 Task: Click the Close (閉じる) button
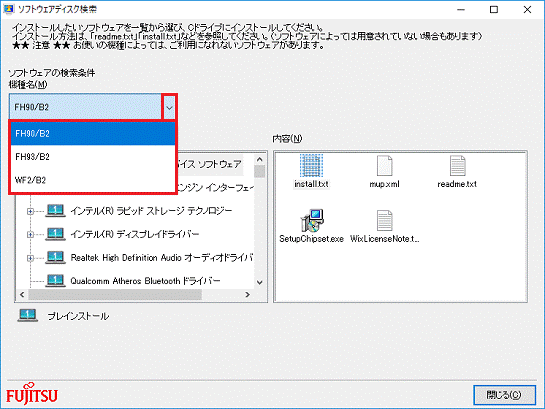pyautogui.click(x=504, y=395)
